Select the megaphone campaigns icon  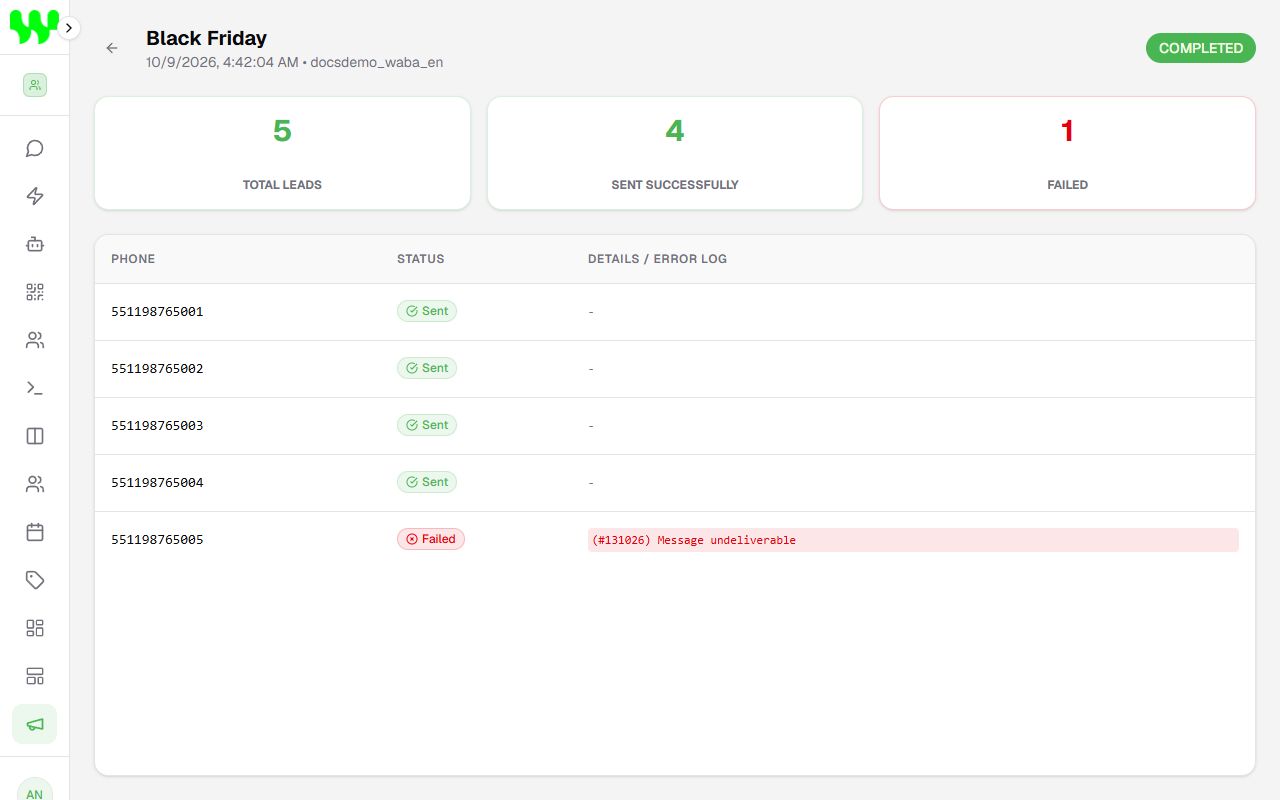[35, 724]
